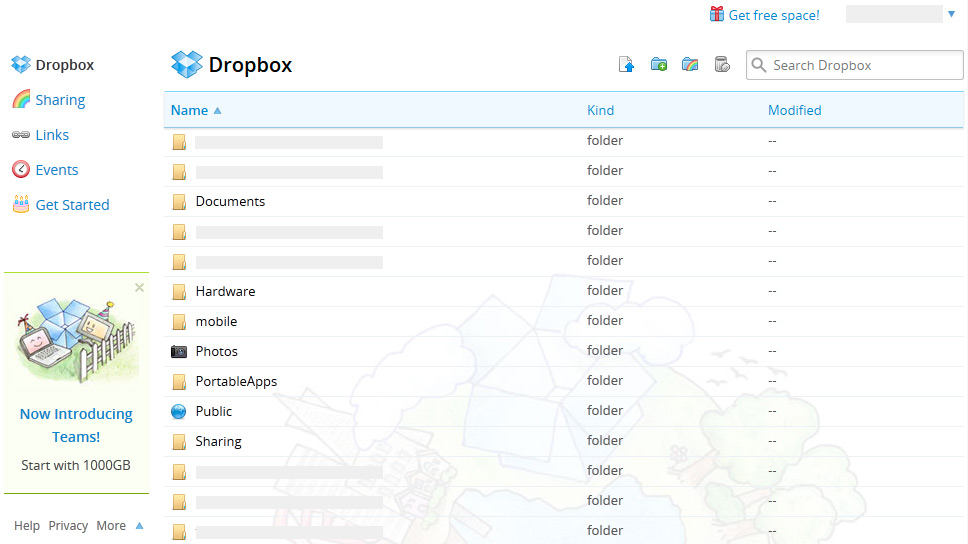Open the Photos folder name
The width and height of the screenshot is (968, 544).
pos(217,351)
